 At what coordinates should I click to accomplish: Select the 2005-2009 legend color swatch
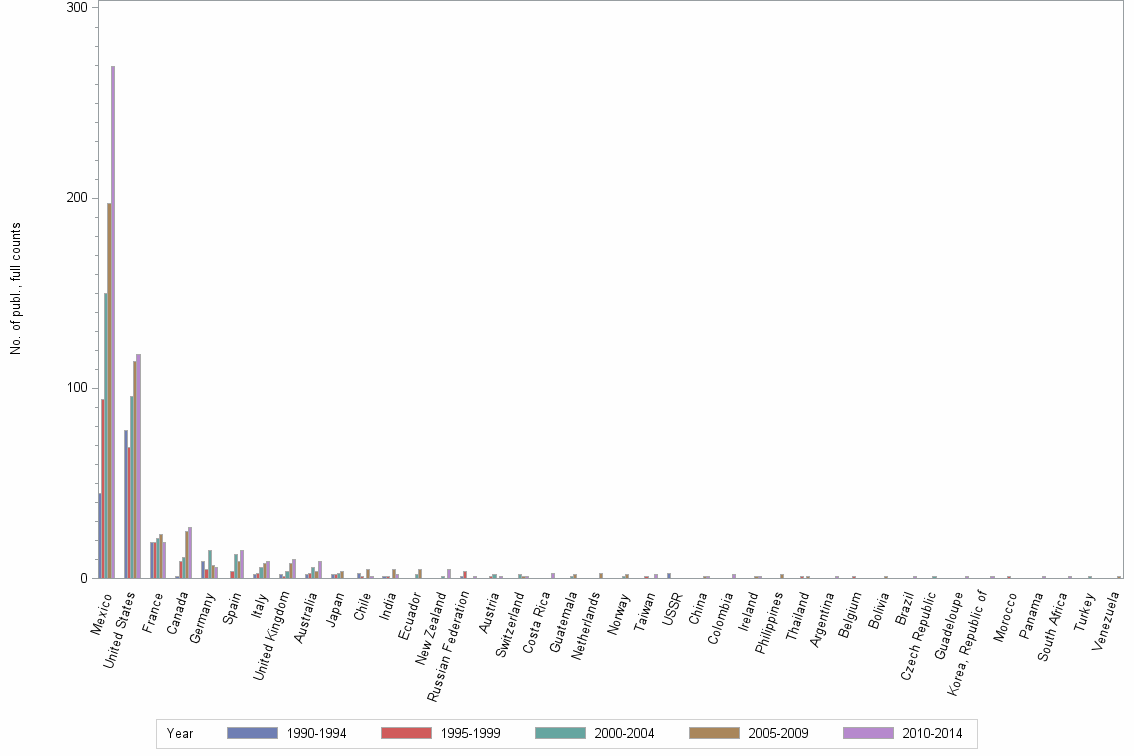coord(713,733)
